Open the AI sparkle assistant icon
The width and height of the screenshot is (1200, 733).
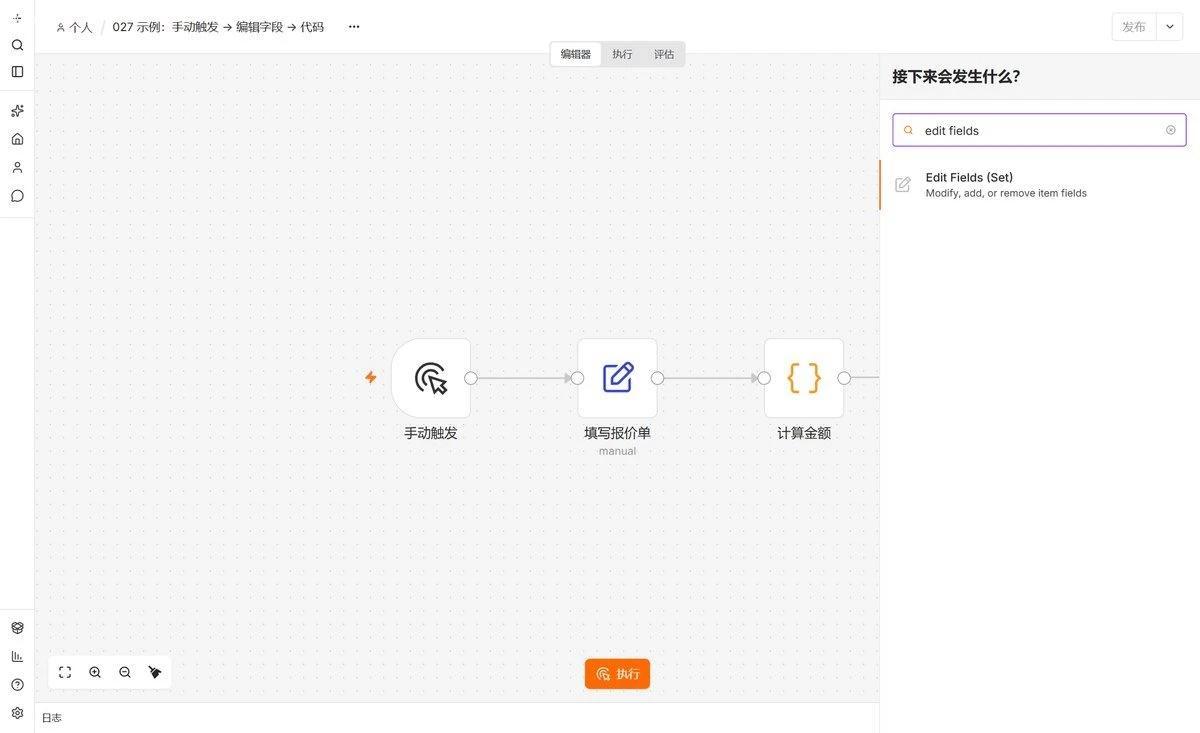click(17, 111)
